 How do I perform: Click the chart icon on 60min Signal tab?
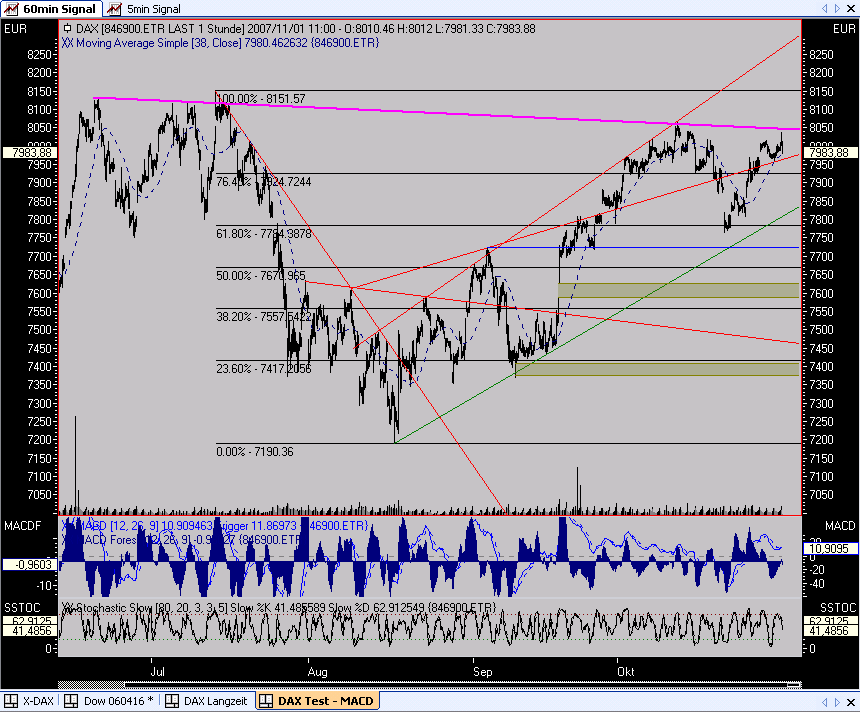pos(11,9)
